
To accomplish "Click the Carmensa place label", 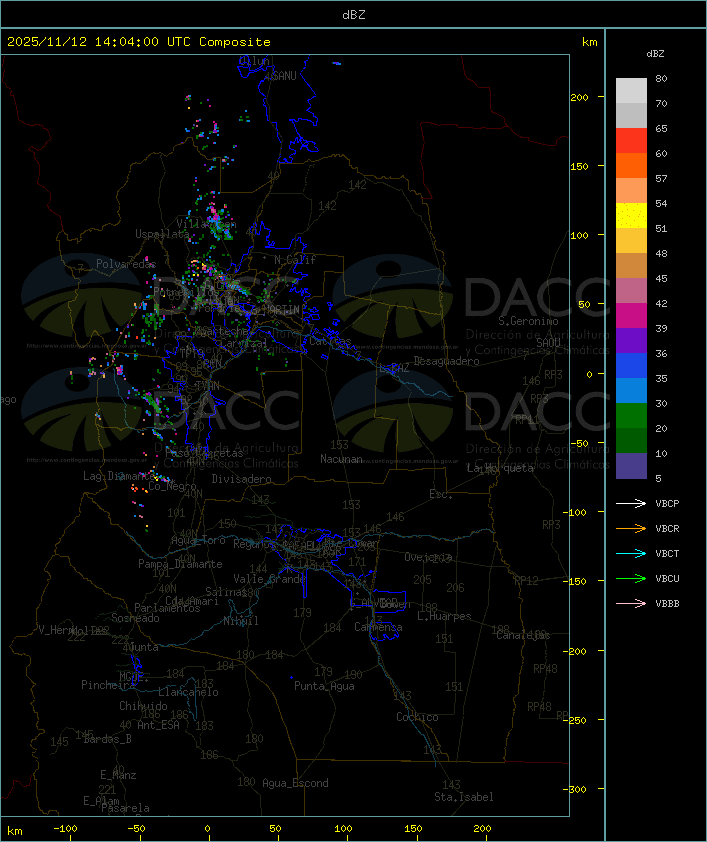I will point(378,627).
